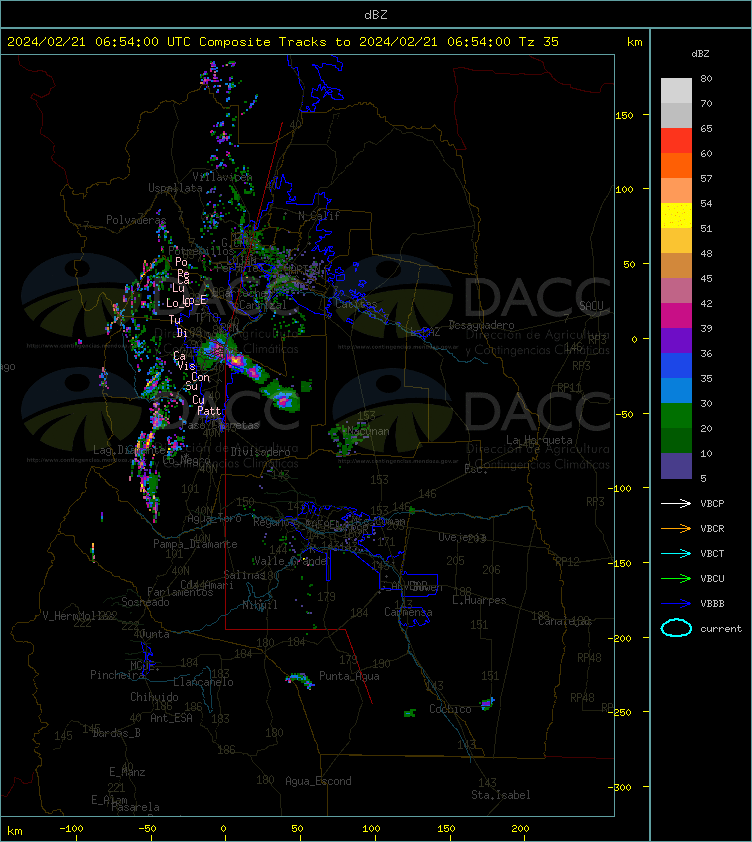Viewport: 752px width, 842px height.
Task: Select the brown 45-48 dBZ swatch
Action: tap(676, 266)
